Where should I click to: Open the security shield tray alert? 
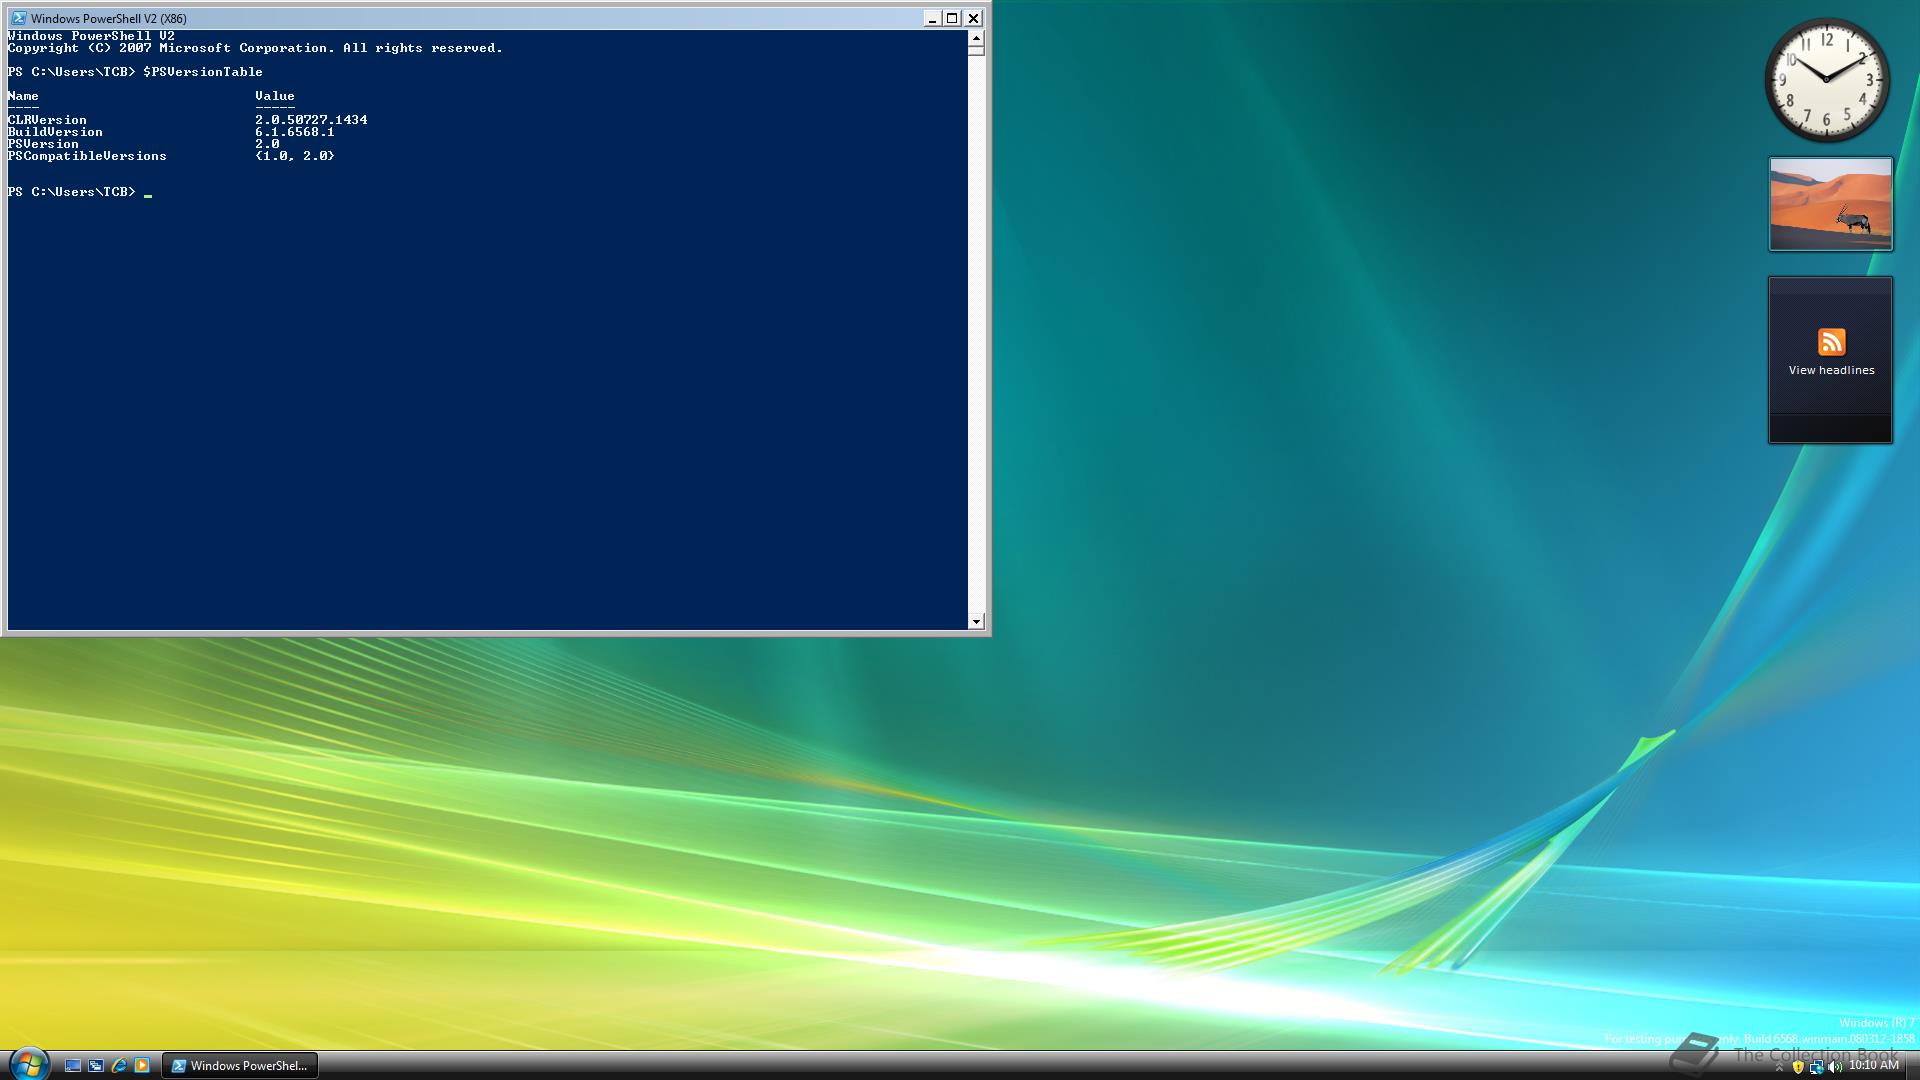[1798, 1067]
